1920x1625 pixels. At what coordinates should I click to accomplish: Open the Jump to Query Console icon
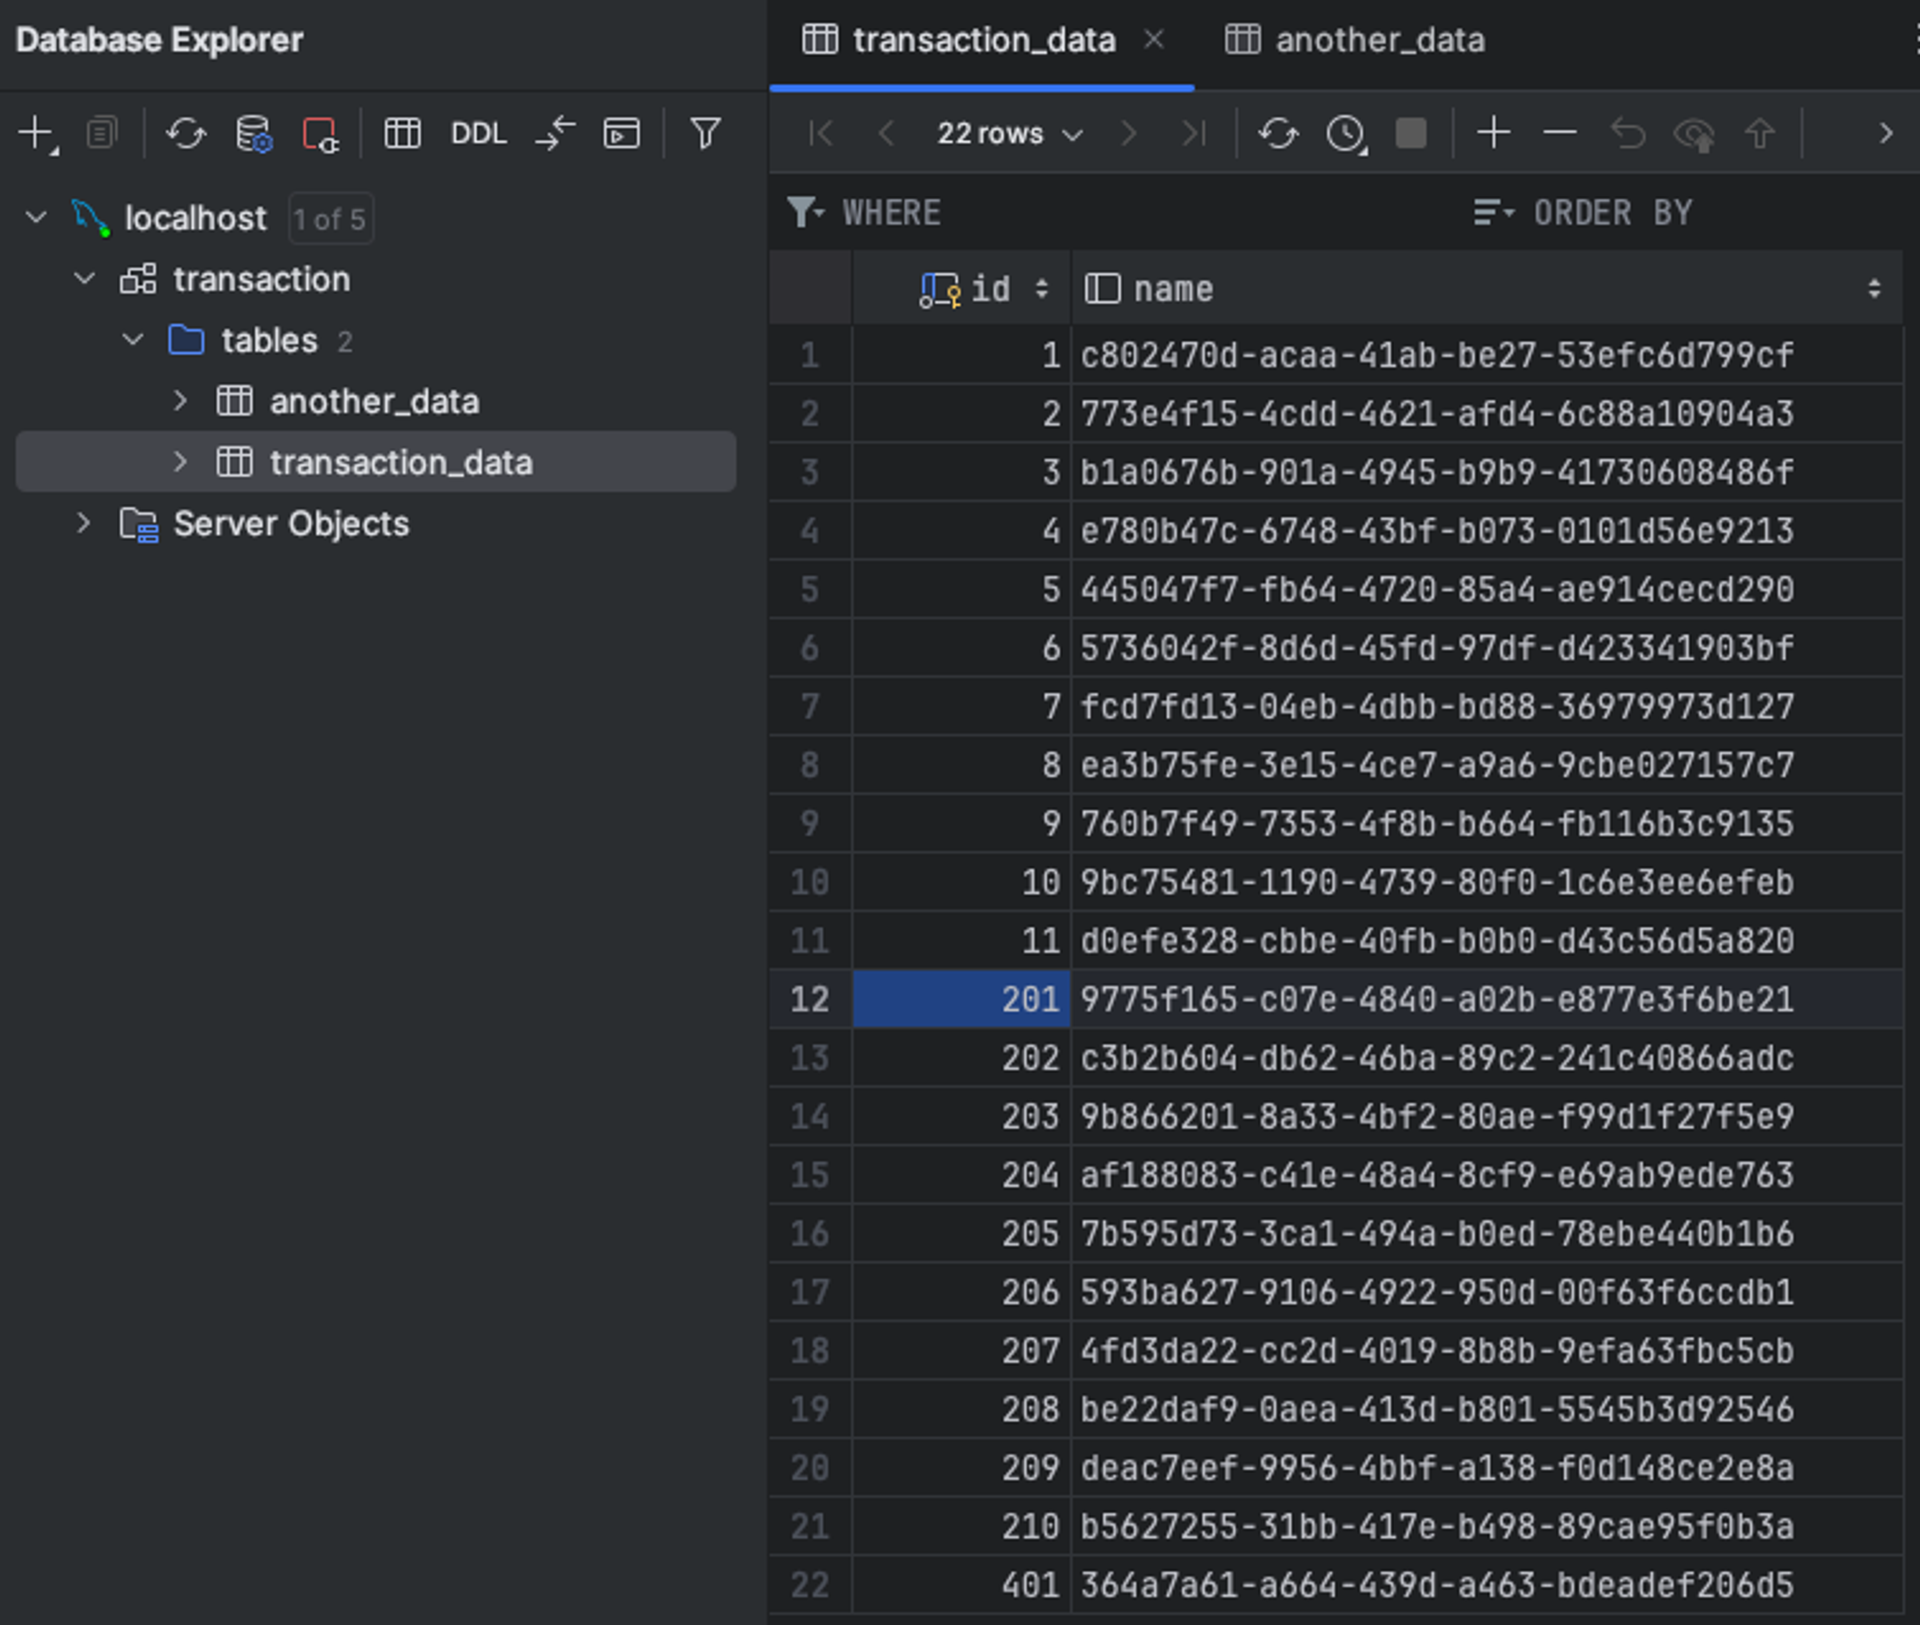pos(621,133)
